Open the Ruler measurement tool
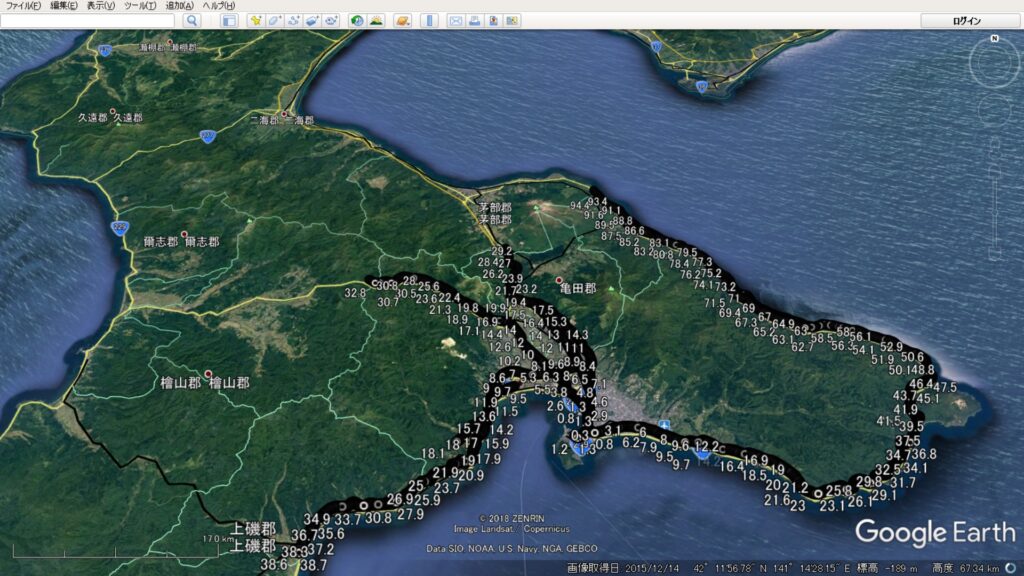 point(429,20)
